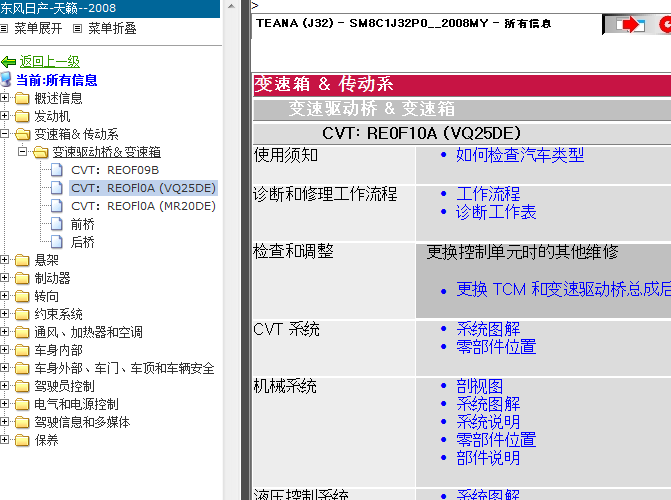This screenshot has width=671, height=500.
Task: Click 菜单展开 to expand all menus
Action: click(x=38, y=29)
